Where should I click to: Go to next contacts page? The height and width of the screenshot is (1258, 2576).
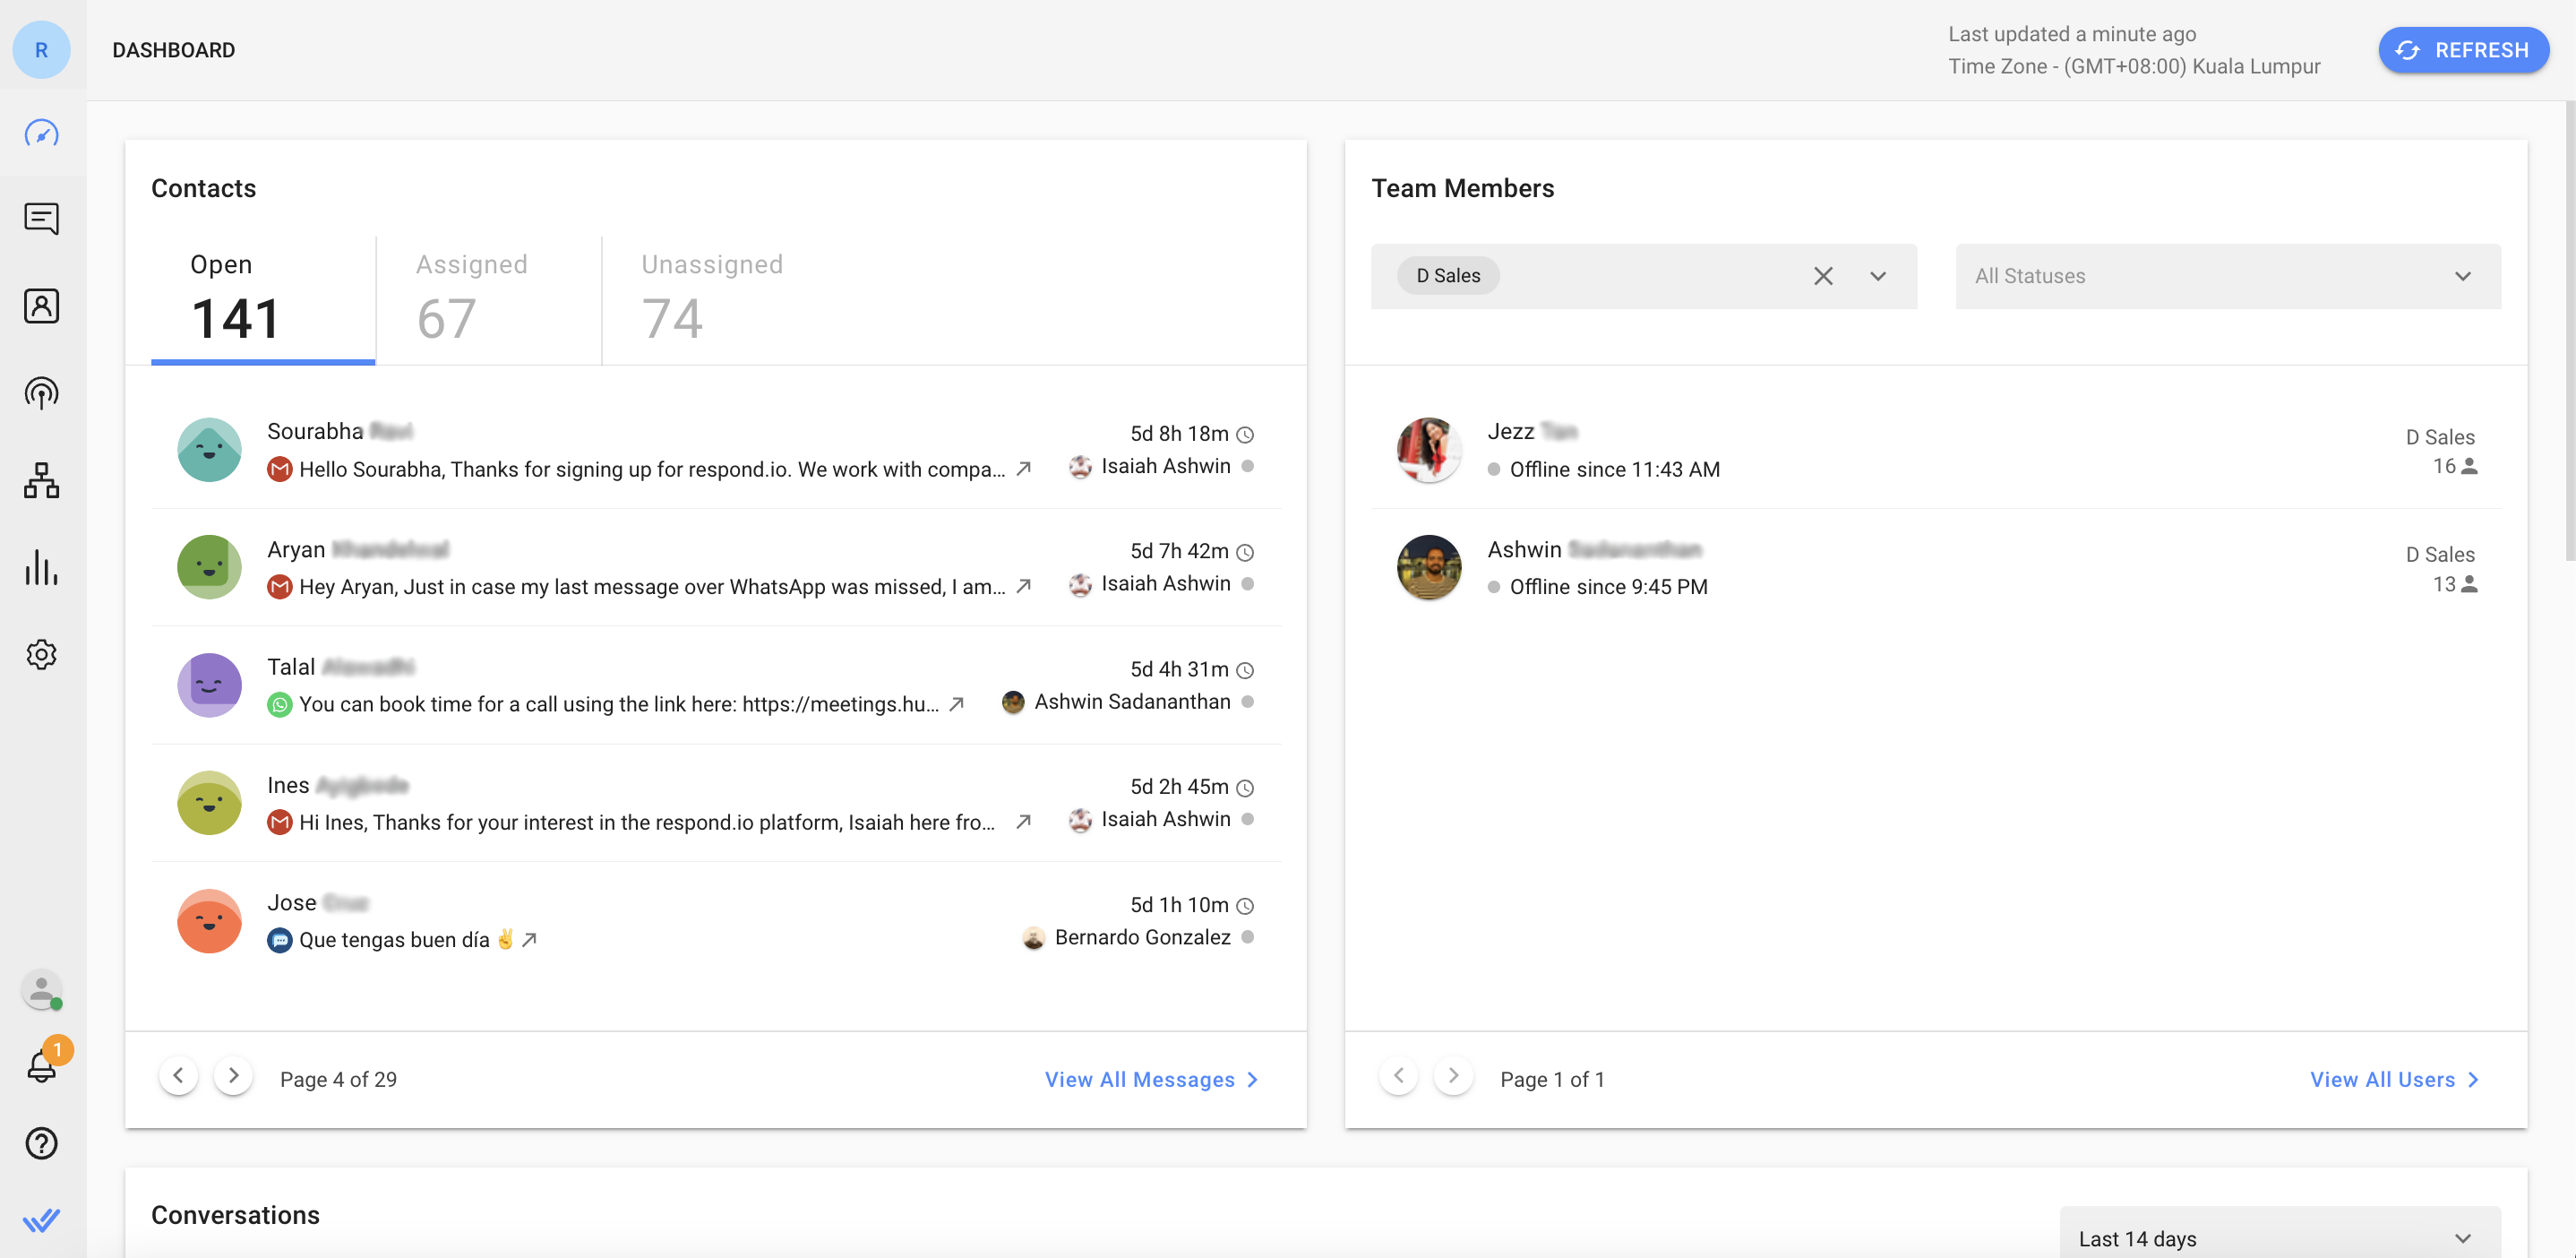tap(233, 1076)
